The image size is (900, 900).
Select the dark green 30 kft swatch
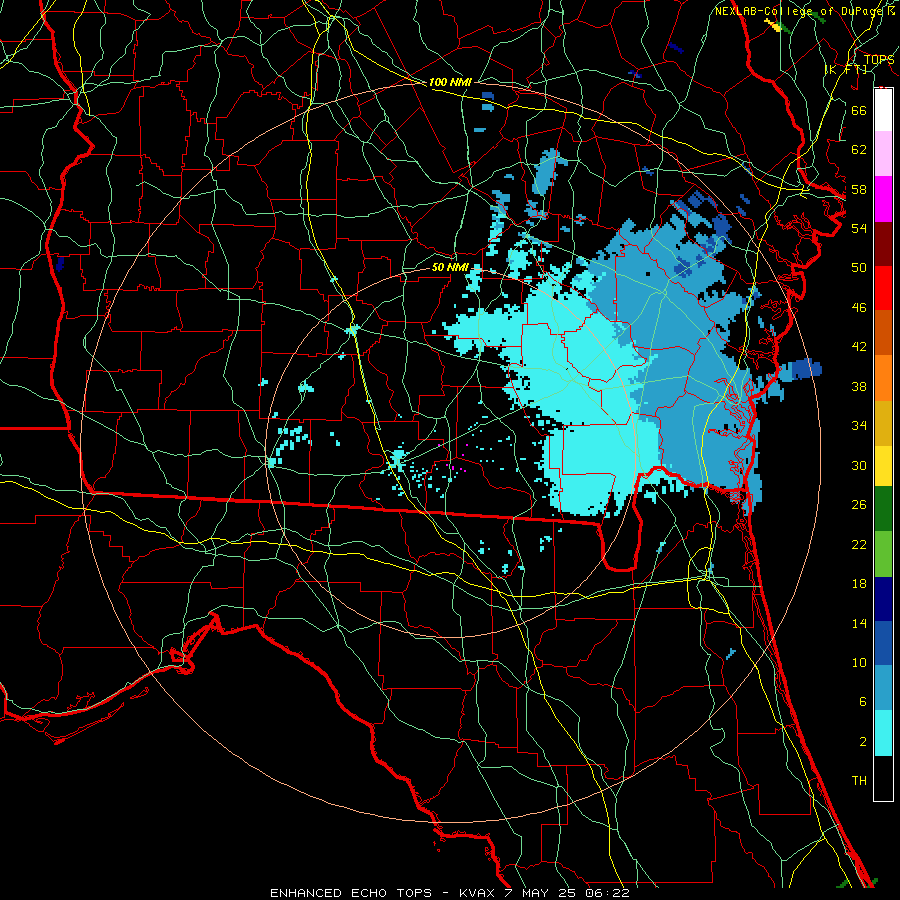pos(883,509)
